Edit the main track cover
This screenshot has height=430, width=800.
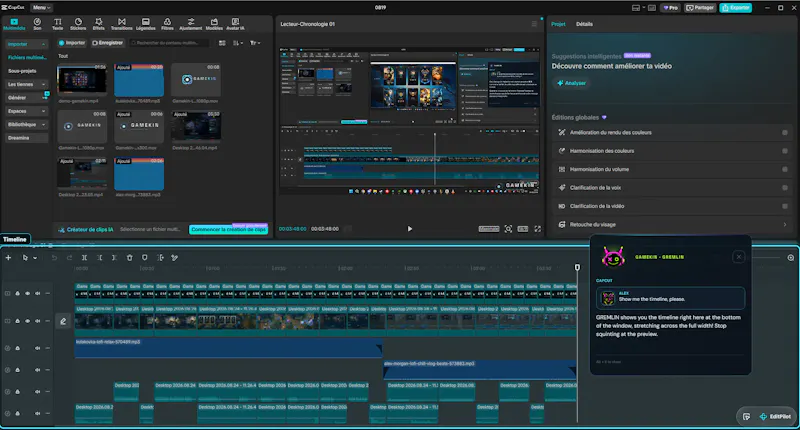pos(63,321)
